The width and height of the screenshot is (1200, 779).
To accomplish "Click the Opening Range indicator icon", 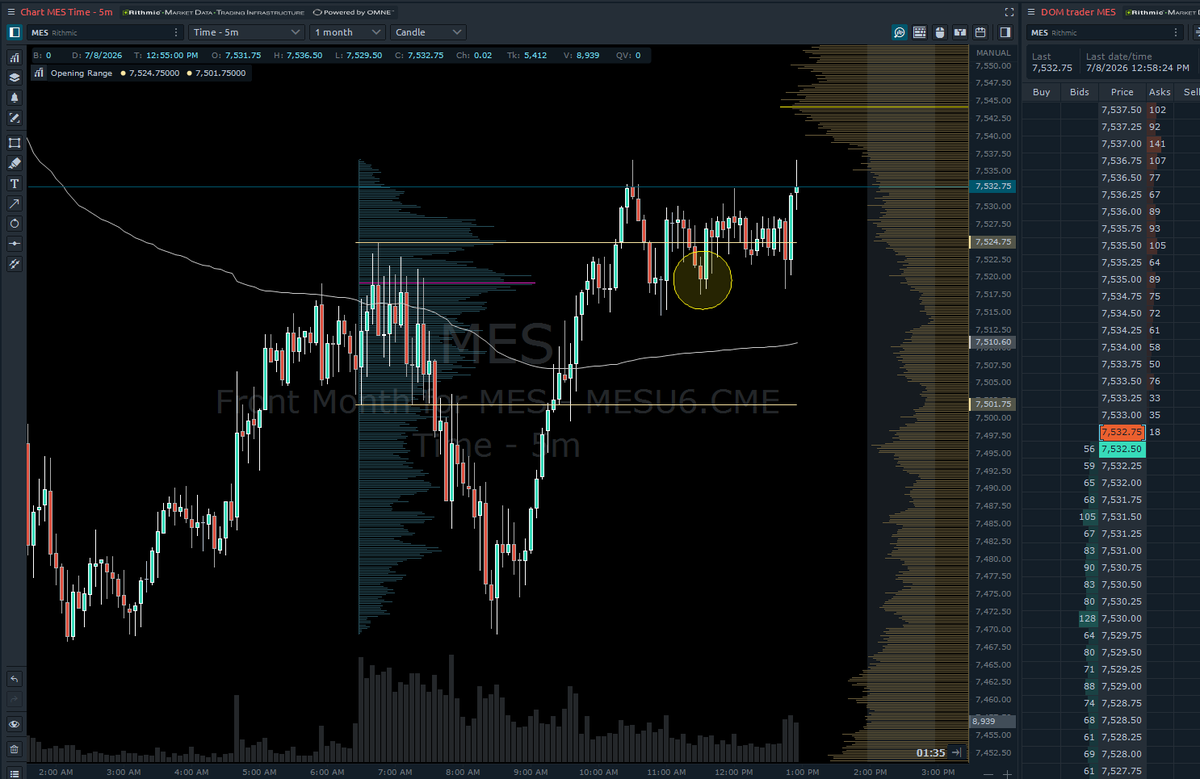I will click(38, 73).
